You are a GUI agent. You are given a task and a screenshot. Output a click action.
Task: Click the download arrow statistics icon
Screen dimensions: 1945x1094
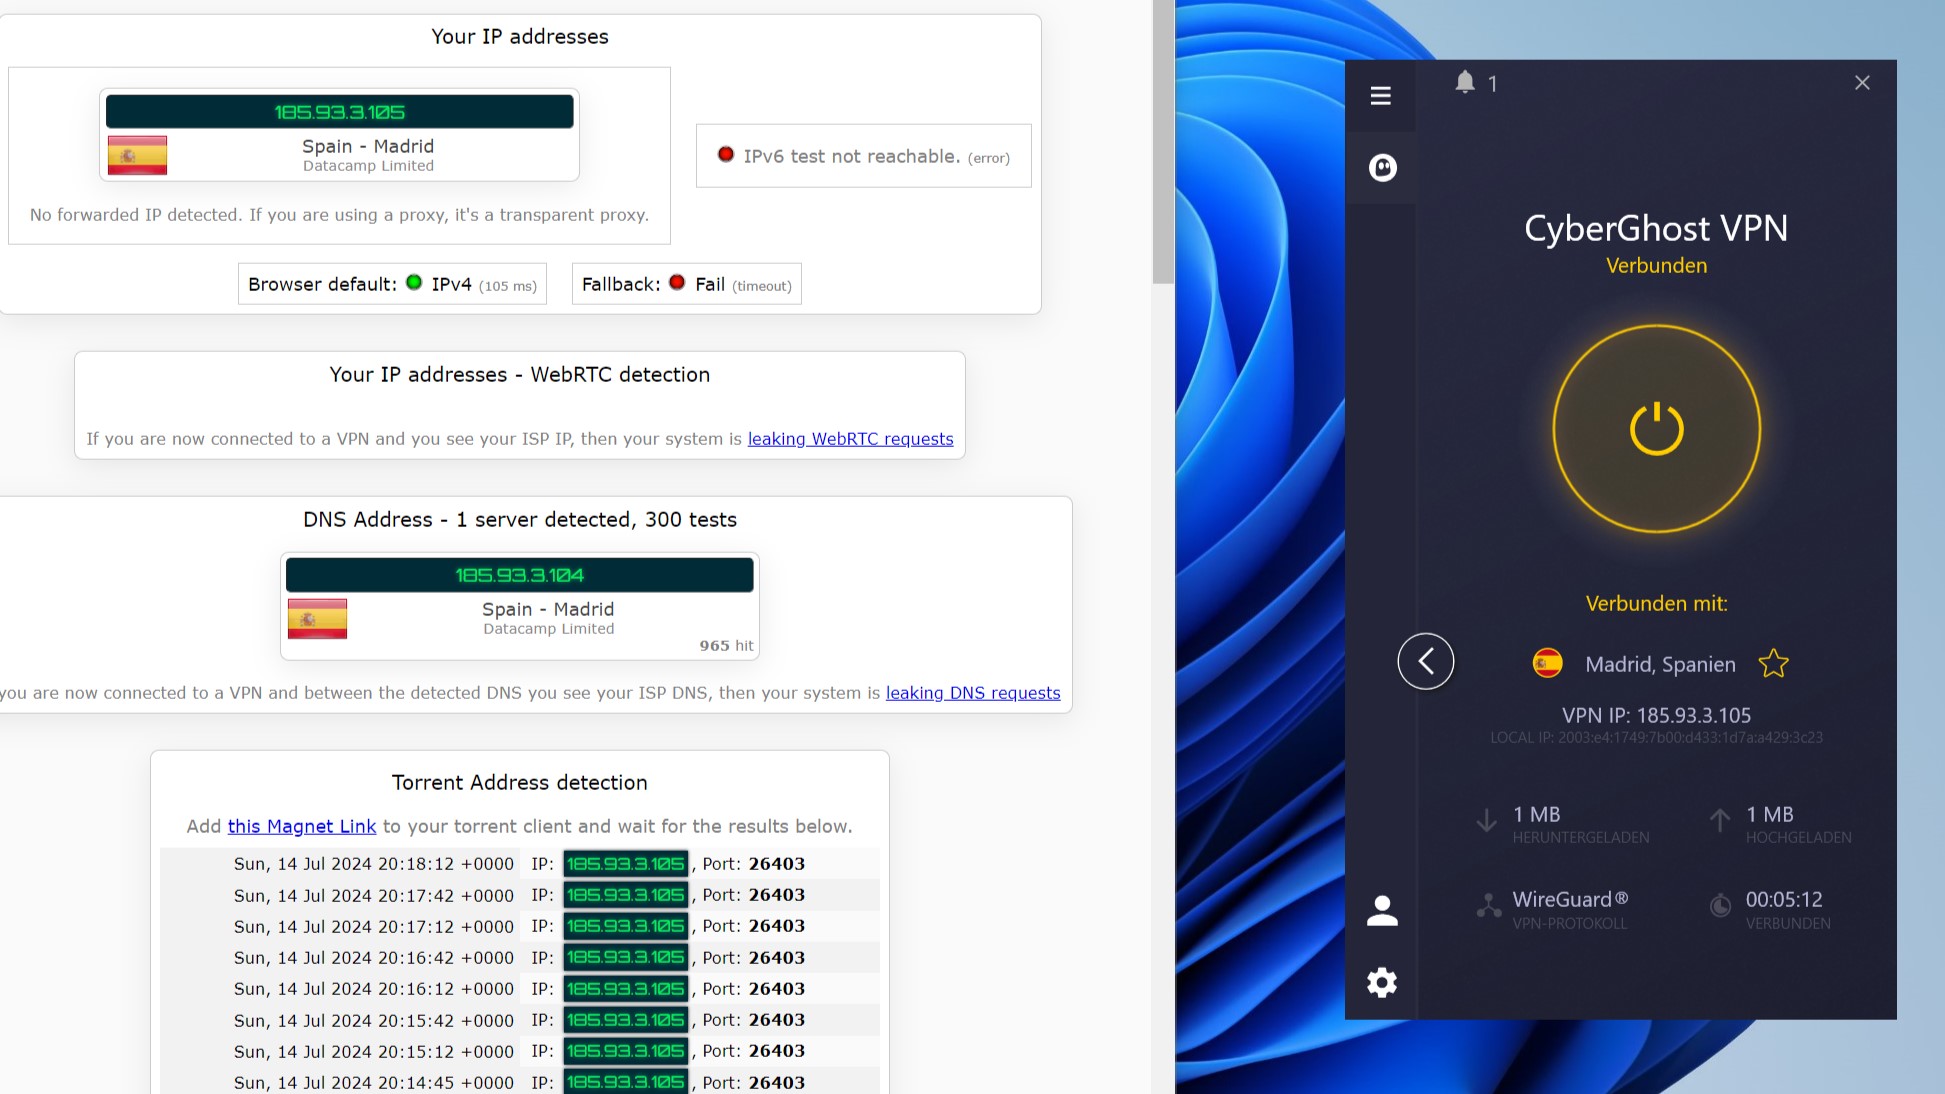point(1486,820)
